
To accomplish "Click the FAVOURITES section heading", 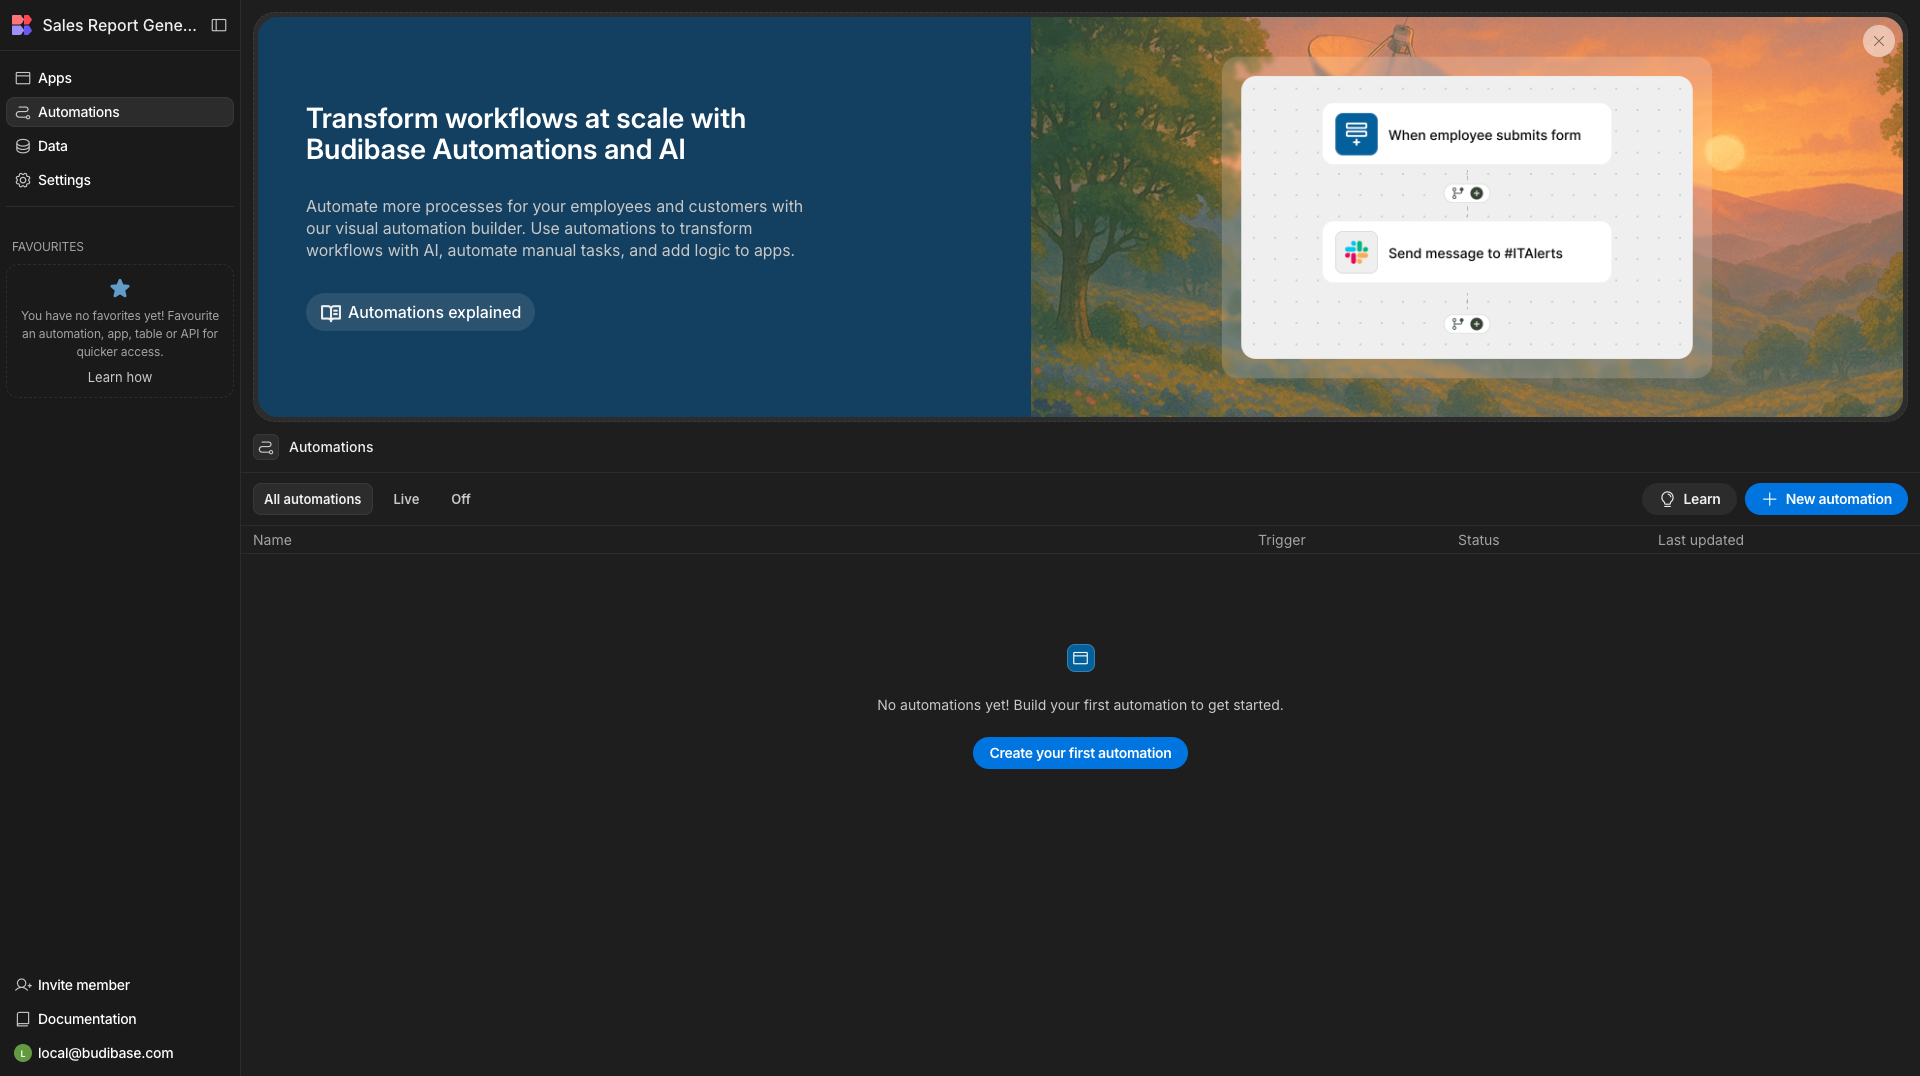I will coord(48,247).
